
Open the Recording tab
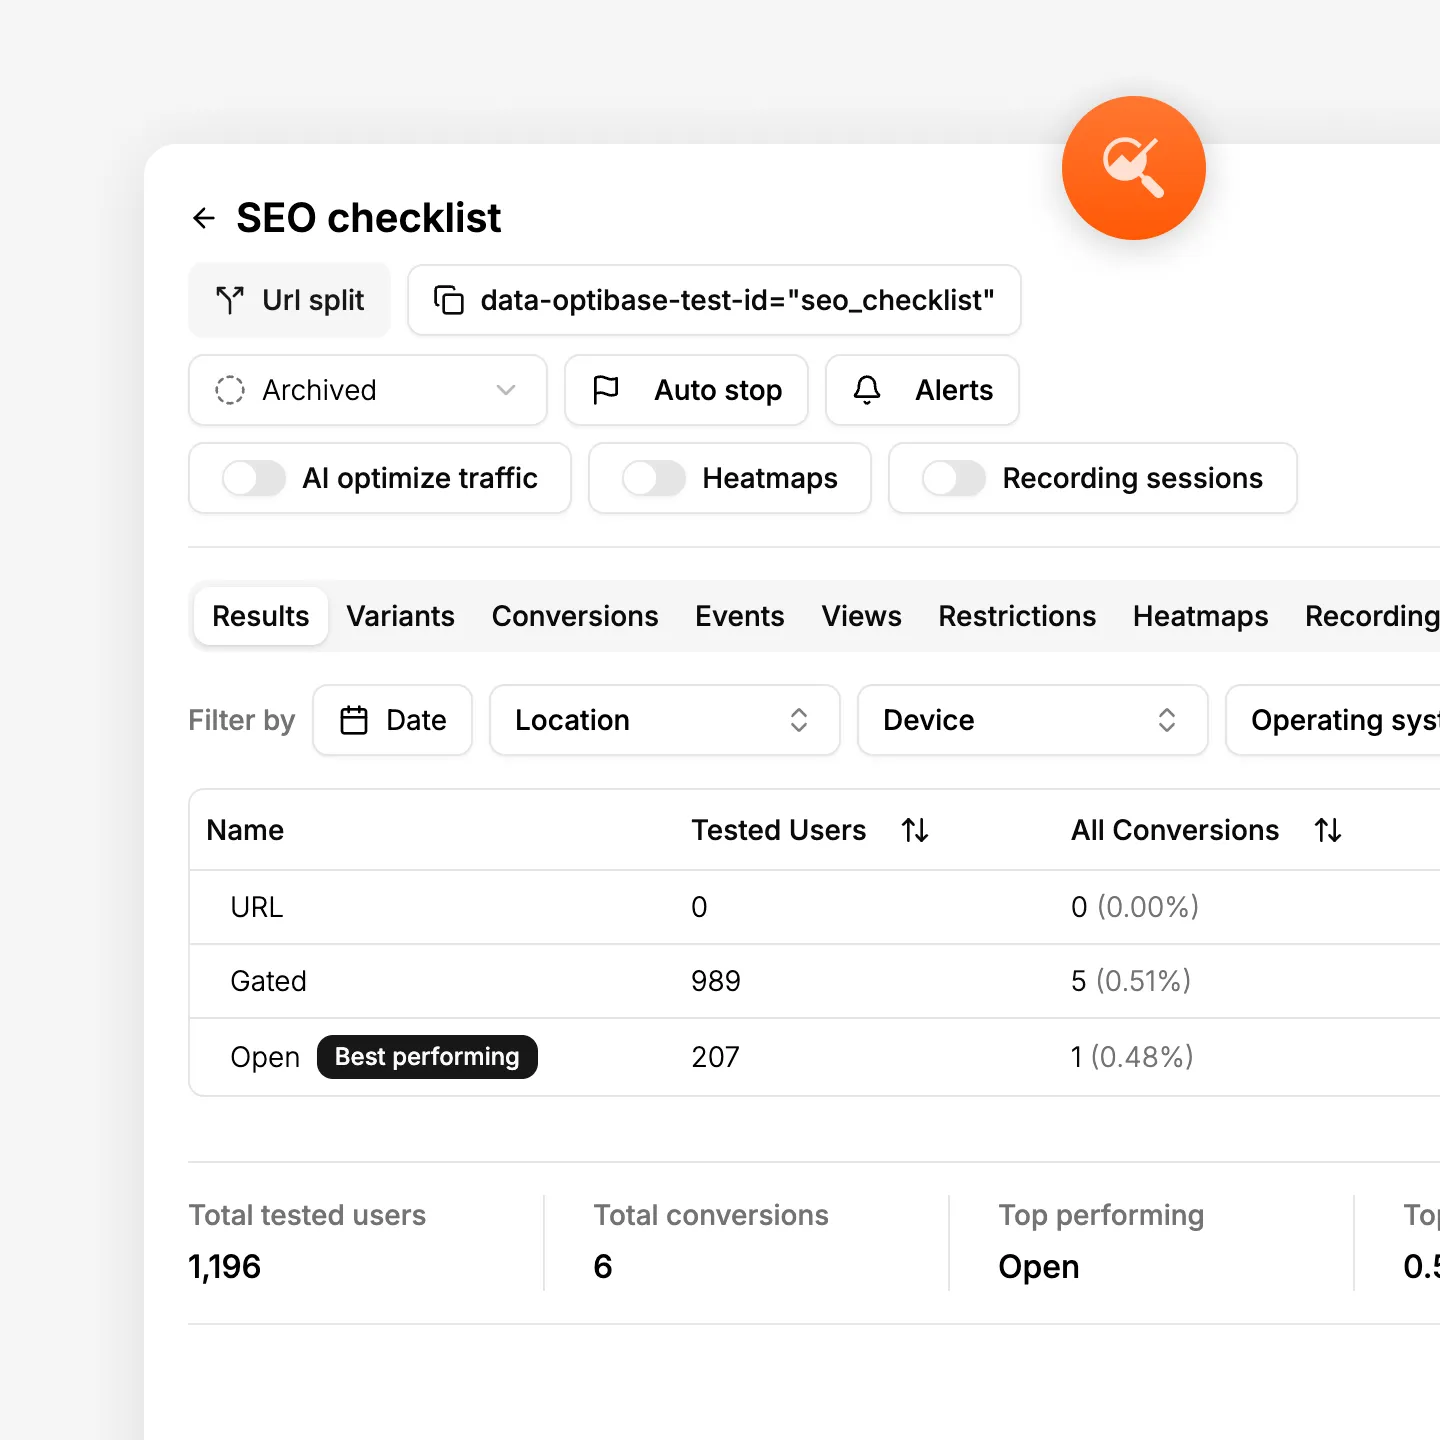click(x=1372, y=616)
